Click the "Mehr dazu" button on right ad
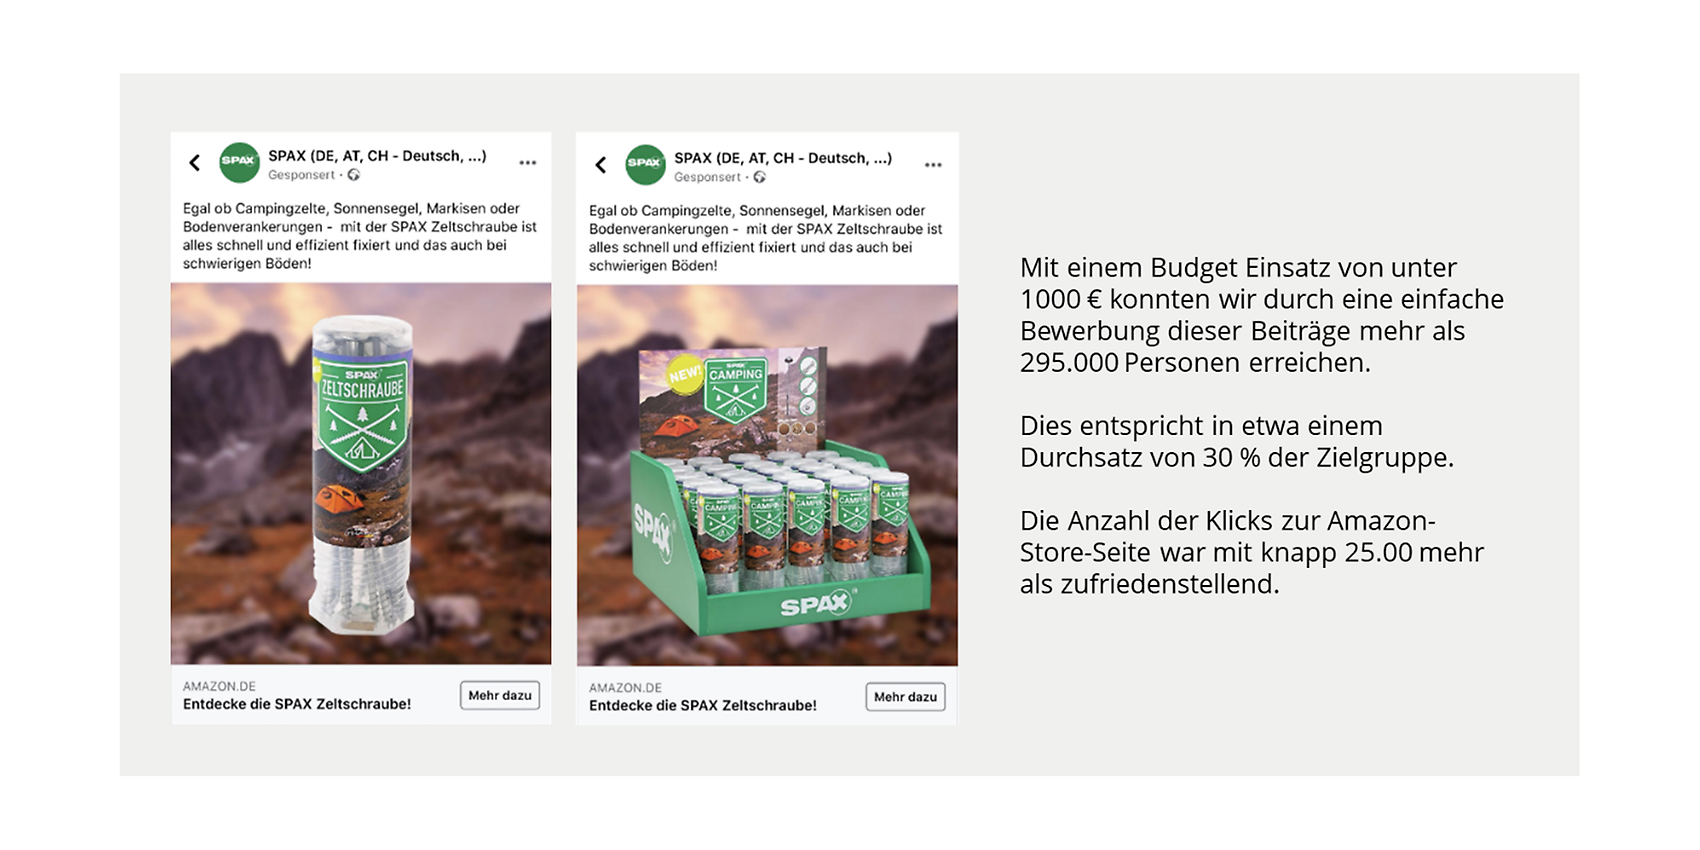 [x=905, y=697]
